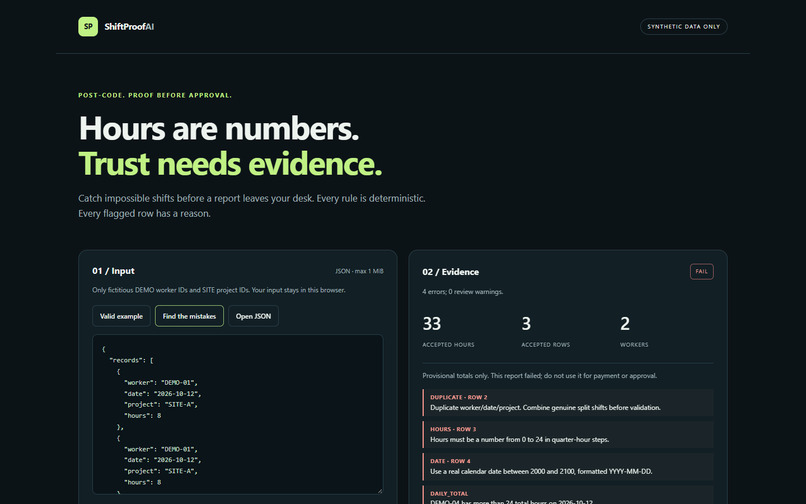Click inside the JSON records textarea
The height and width of the screenshot is (504, 806).
coord(237,415)
